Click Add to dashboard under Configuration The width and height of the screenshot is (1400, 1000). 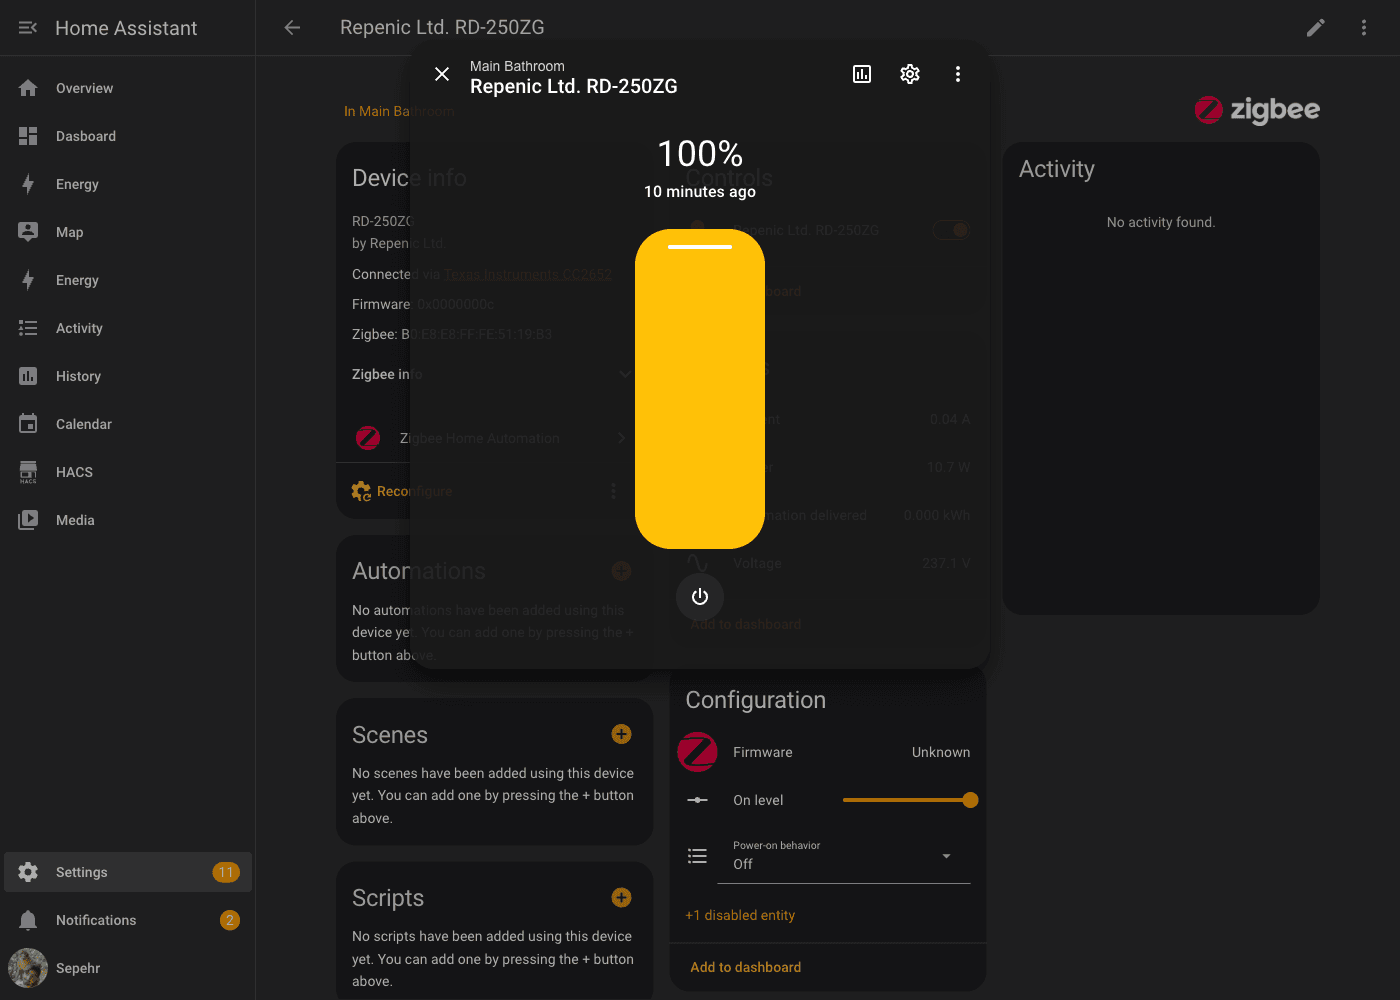[x=746, y=967]
